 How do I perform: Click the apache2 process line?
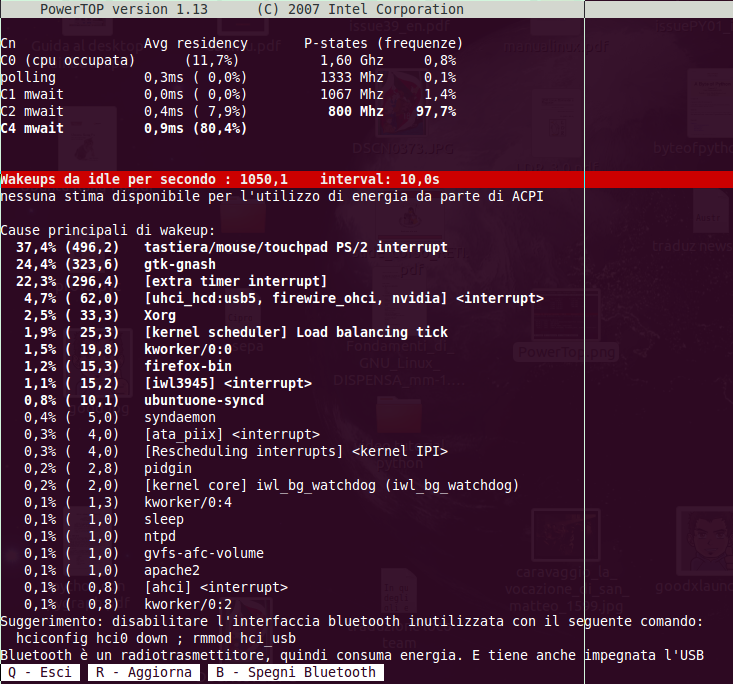pyautogui.click(x=172, y=570)
